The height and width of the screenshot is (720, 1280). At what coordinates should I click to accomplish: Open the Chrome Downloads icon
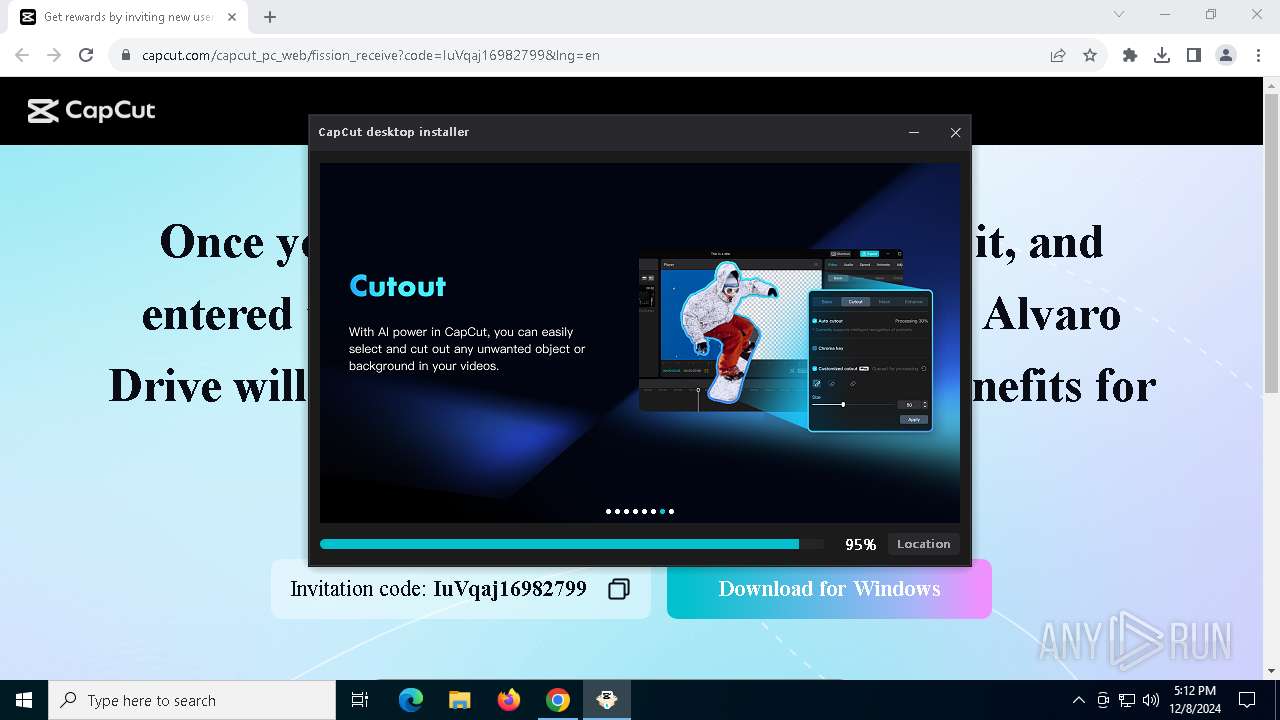[1162, 55]
